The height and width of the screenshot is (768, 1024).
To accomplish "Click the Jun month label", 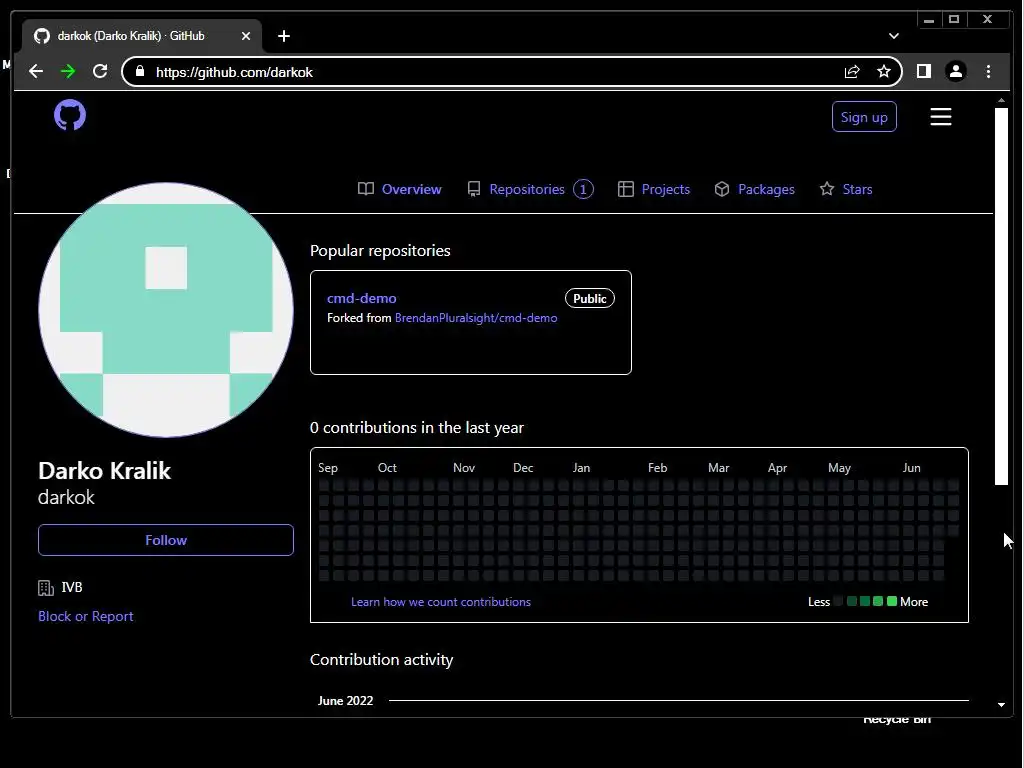I will coord(912,468).
